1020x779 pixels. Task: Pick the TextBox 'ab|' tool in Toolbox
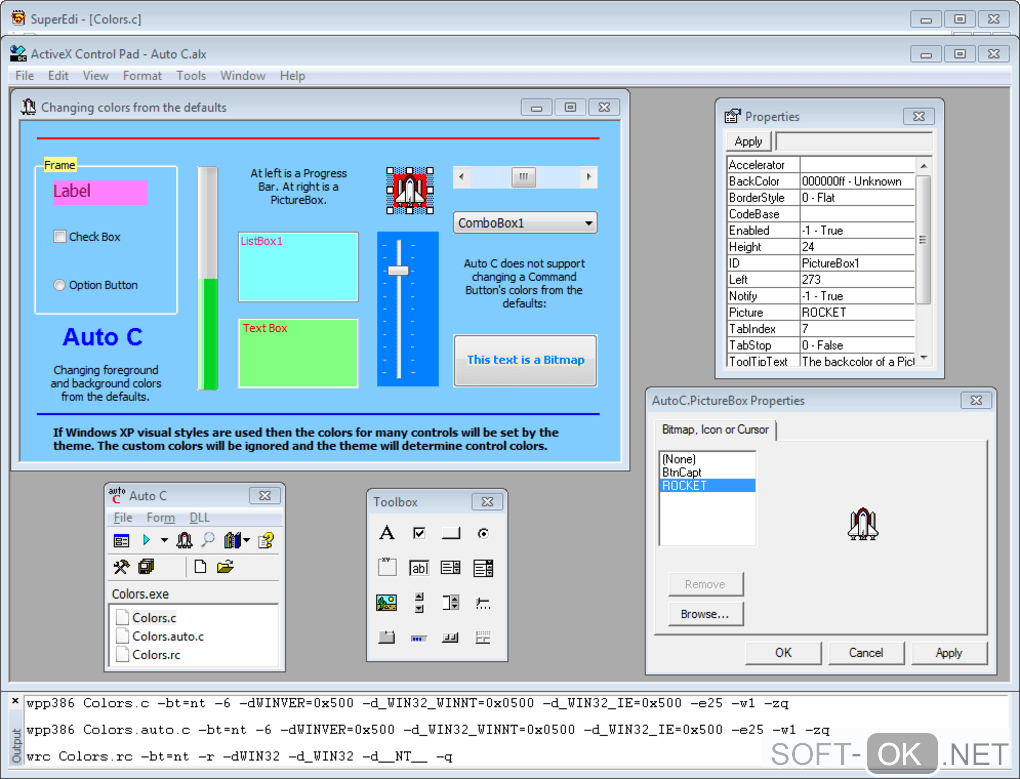click(419, 568)
